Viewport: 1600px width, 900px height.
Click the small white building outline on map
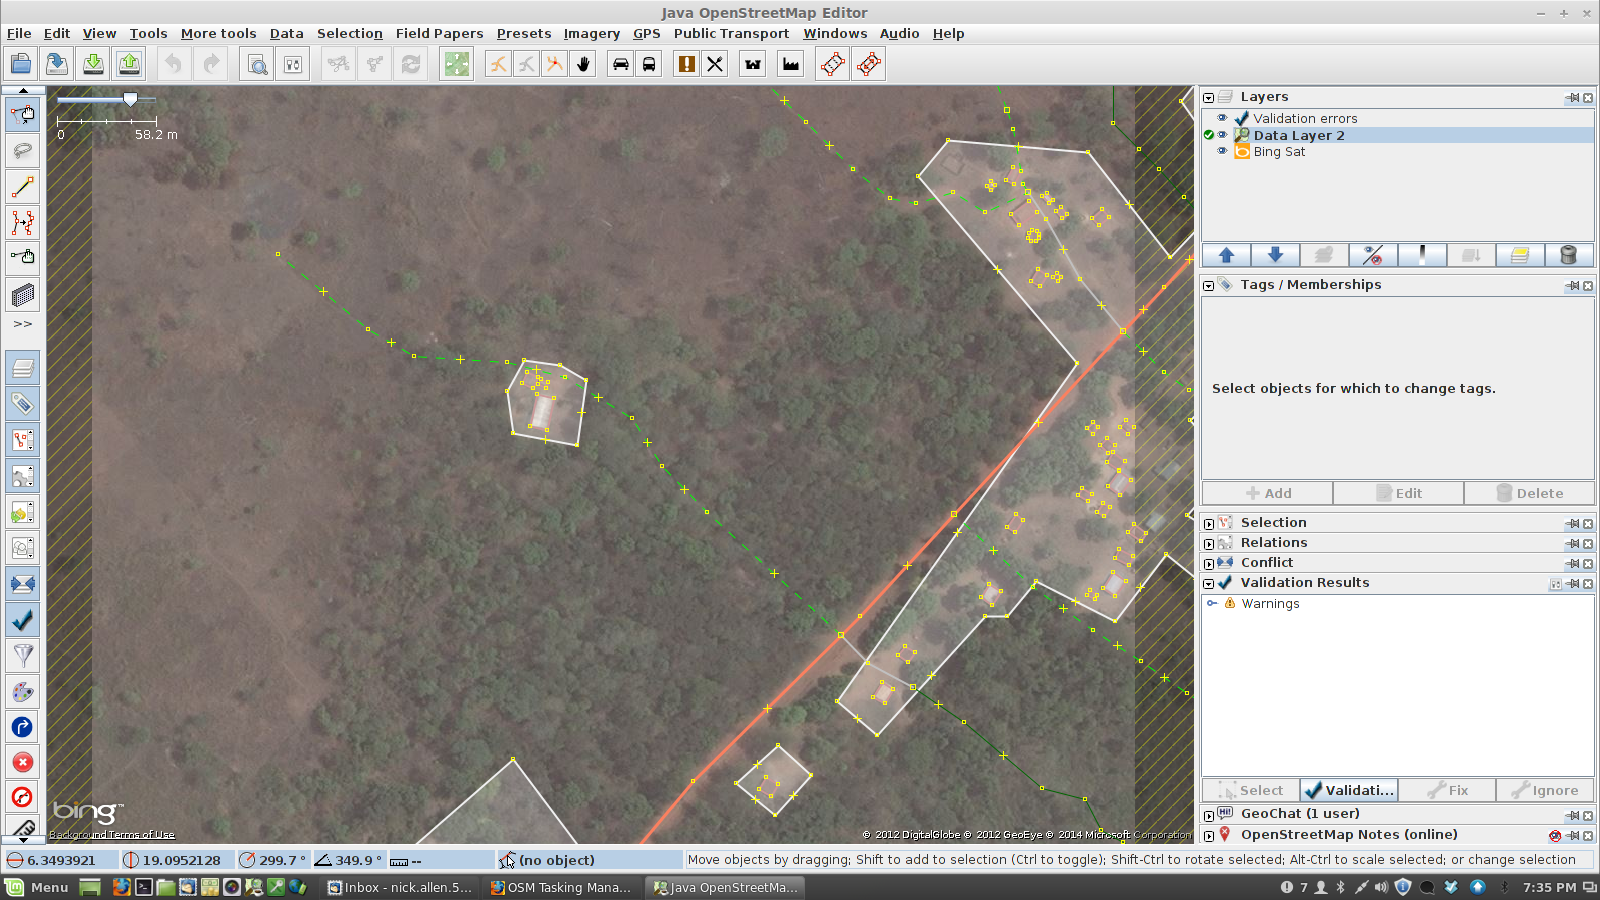[x=546, y=402]
